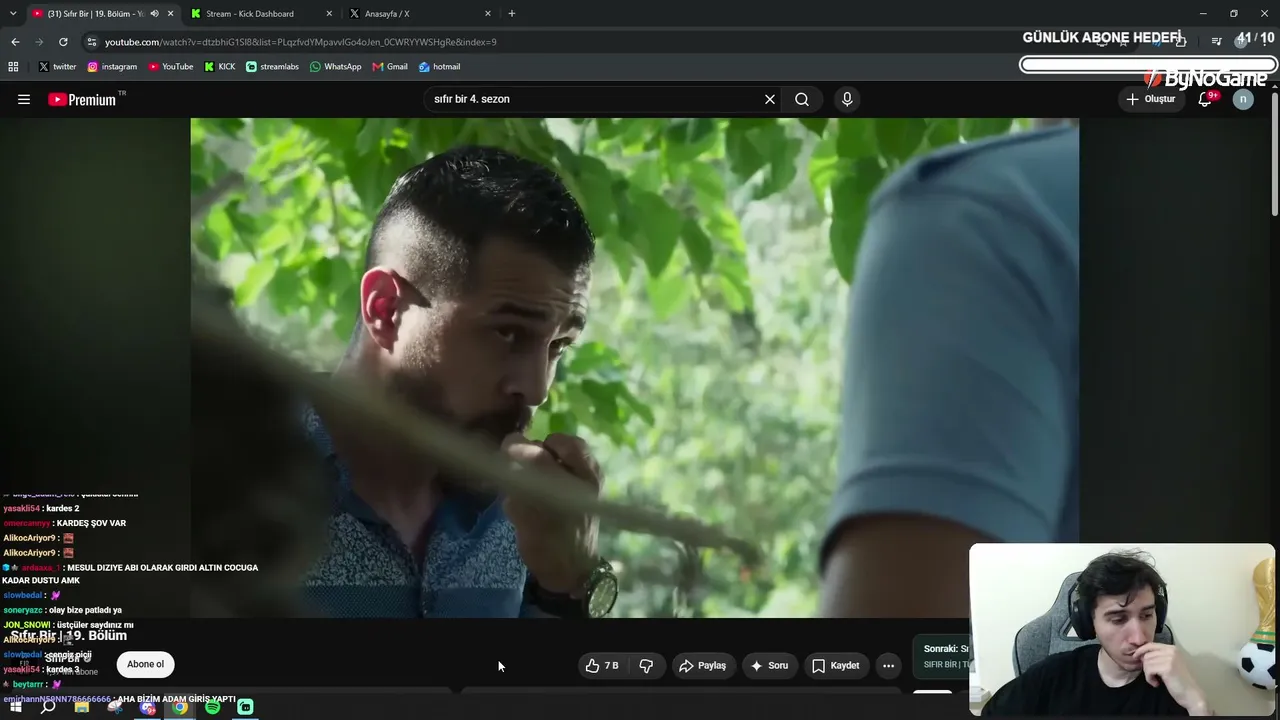Mute the YouTube tab audio icon
This screenshot has width=1280, height=720.
pyautogui.click(x=154, y=14)
